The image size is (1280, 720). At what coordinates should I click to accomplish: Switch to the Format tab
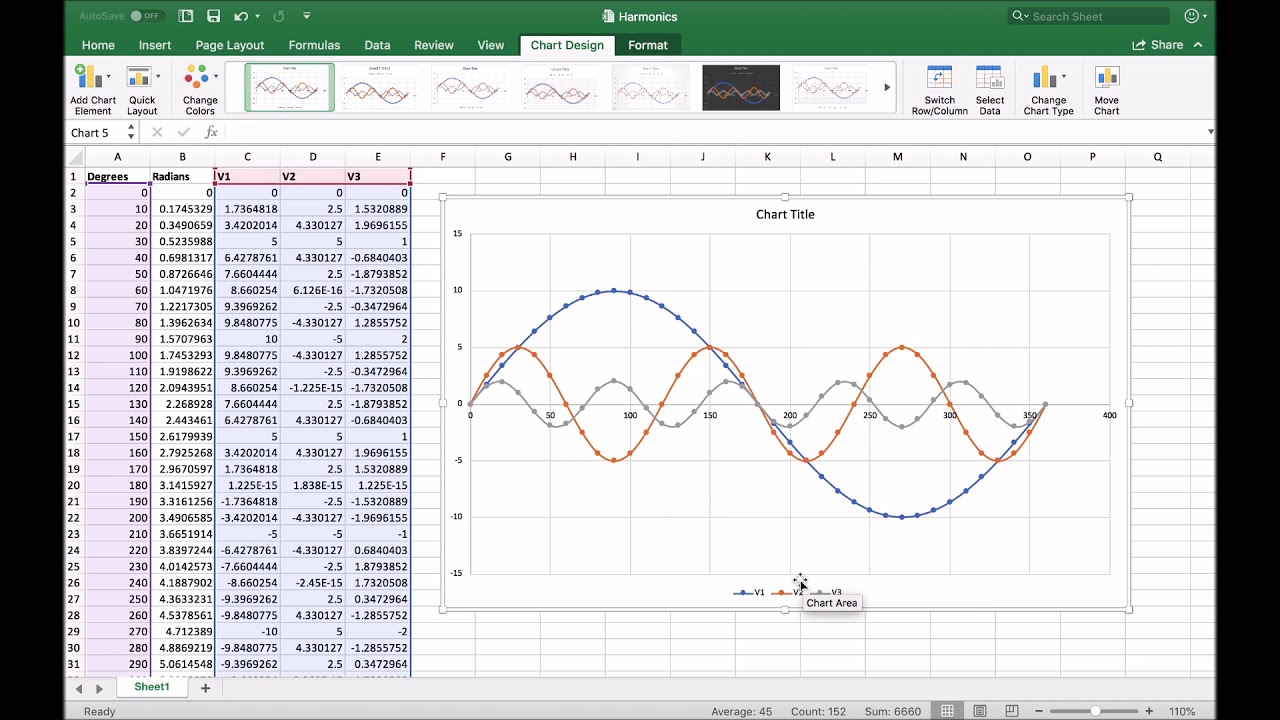pos(648,45)
